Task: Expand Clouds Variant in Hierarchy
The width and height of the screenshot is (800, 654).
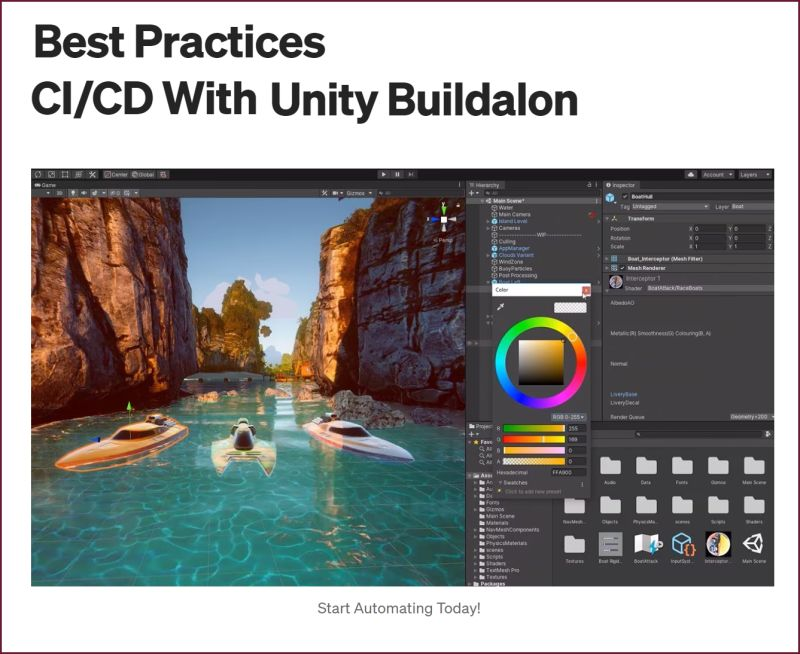Action: click(488, 255)
